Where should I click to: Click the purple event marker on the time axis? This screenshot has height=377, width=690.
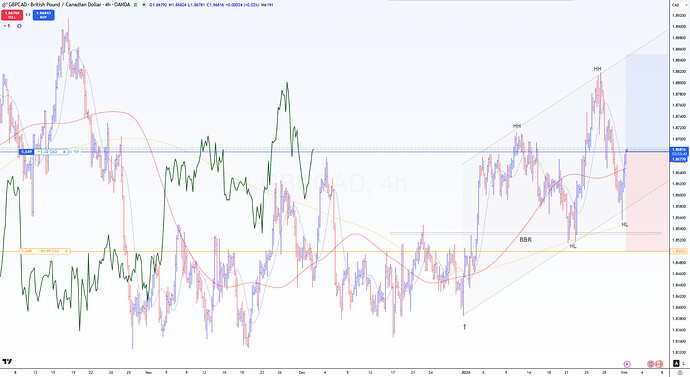point(627,364)
